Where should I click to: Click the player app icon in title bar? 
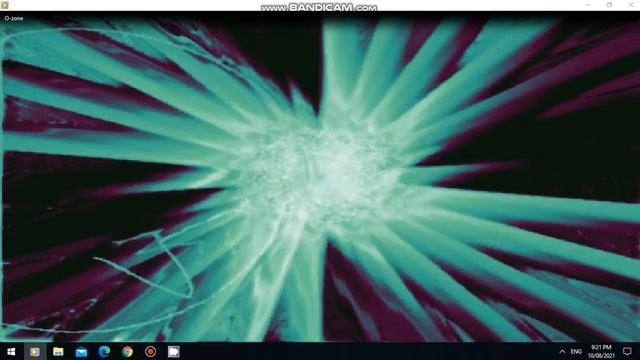point(5,5)
